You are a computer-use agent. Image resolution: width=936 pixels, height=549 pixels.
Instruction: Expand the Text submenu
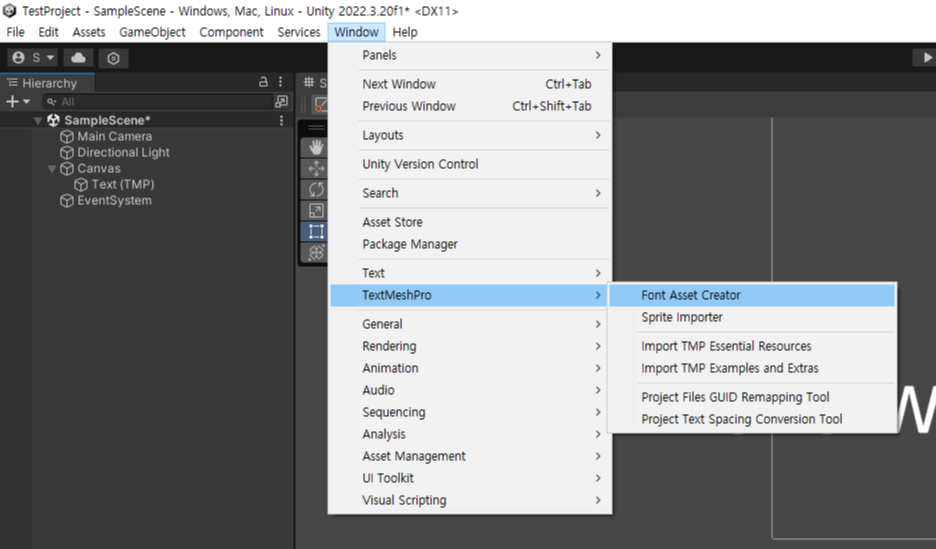click(470, 273)
